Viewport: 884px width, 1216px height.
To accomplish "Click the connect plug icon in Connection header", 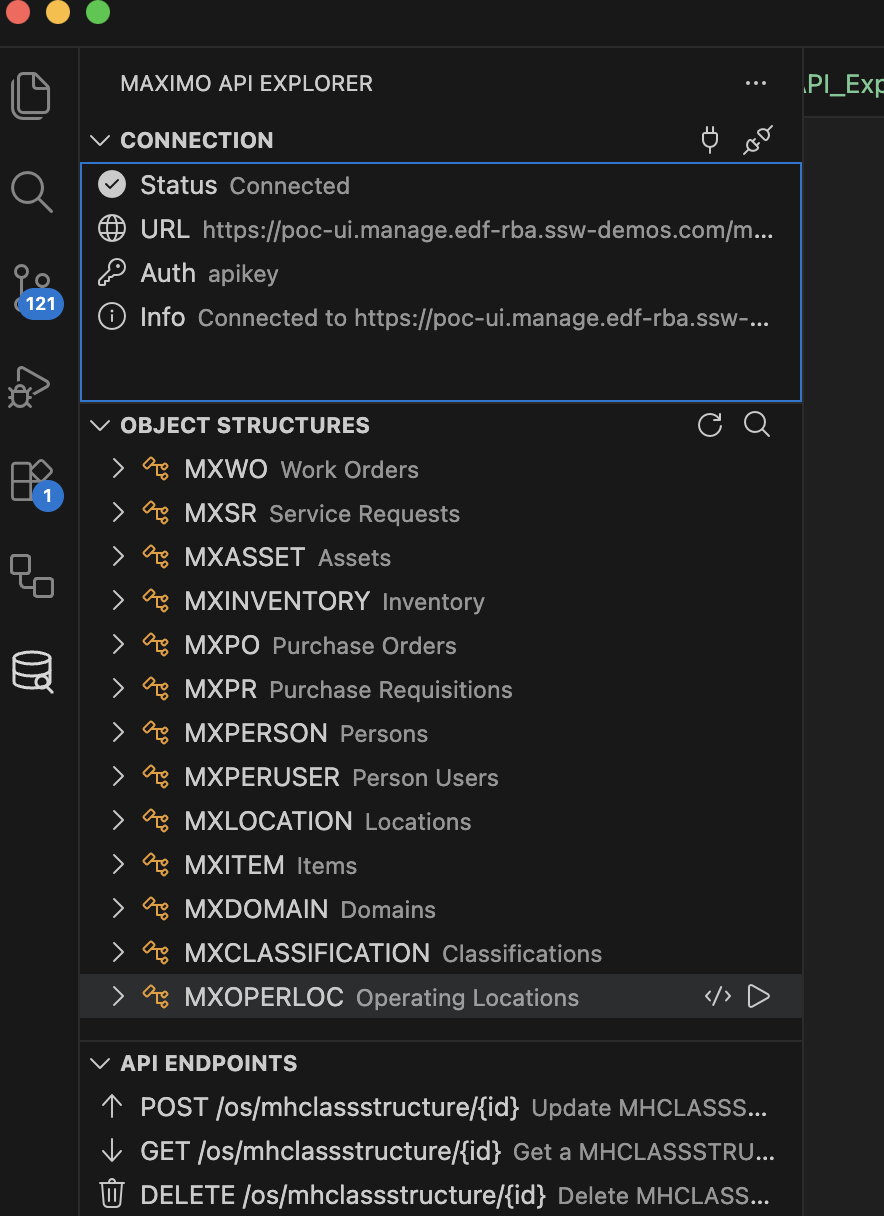I will click(x=710, y=140).
